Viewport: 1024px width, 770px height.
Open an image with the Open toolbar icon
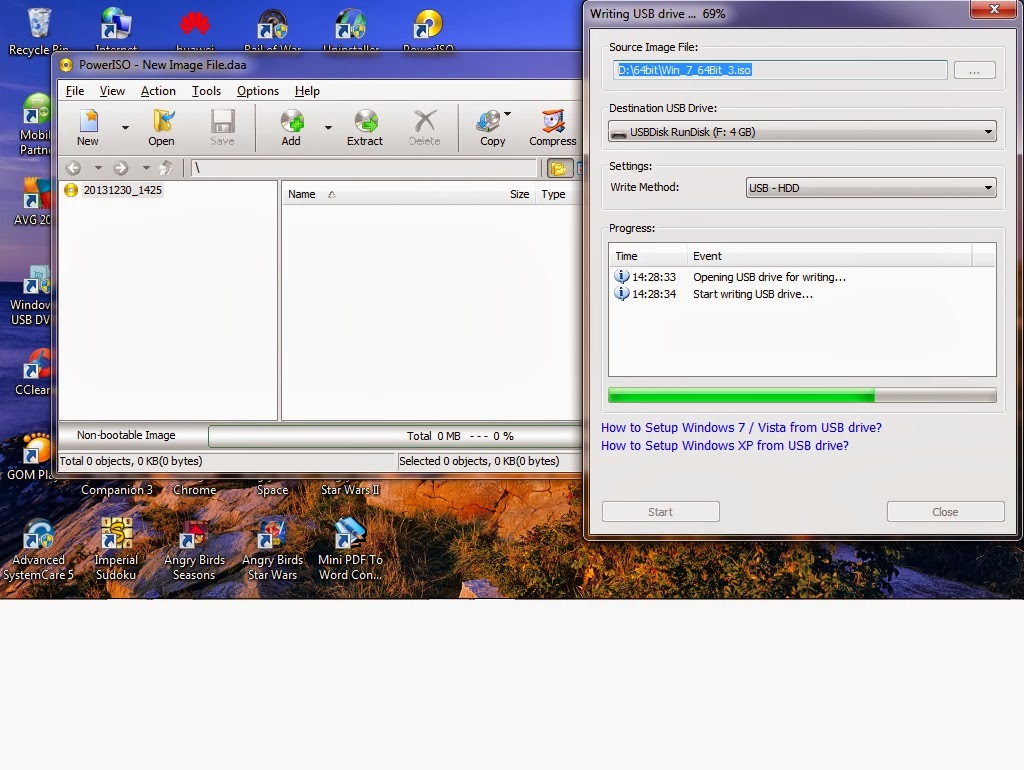click(161, 127)
